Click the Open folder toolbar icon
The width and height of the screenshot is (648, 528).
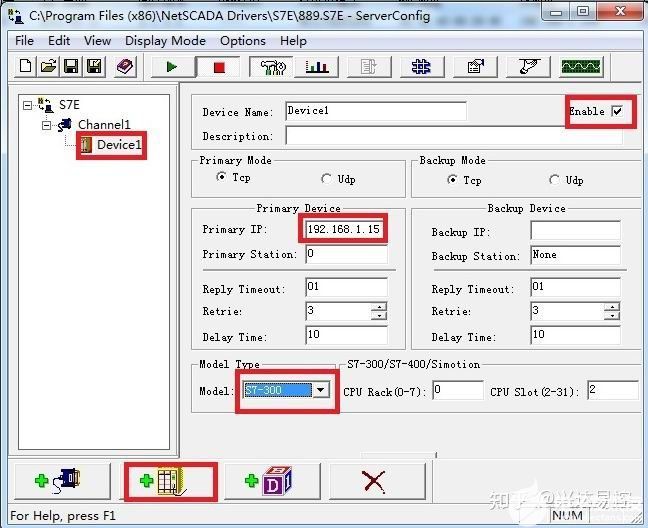point(48,66)
